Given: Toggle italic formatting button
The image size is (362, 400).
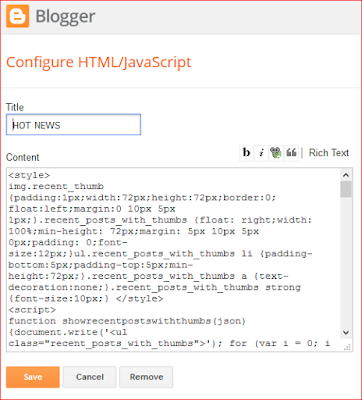Looking at the screenshot, I should (261, 153).
